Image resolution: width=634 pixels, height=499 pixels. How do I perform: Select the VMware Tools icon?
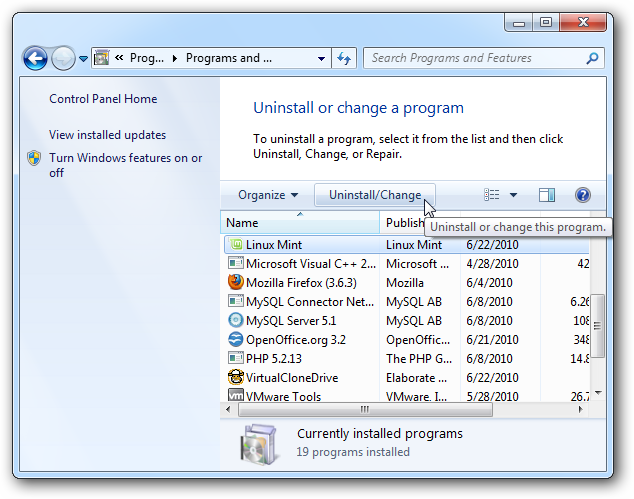(236, 395)
